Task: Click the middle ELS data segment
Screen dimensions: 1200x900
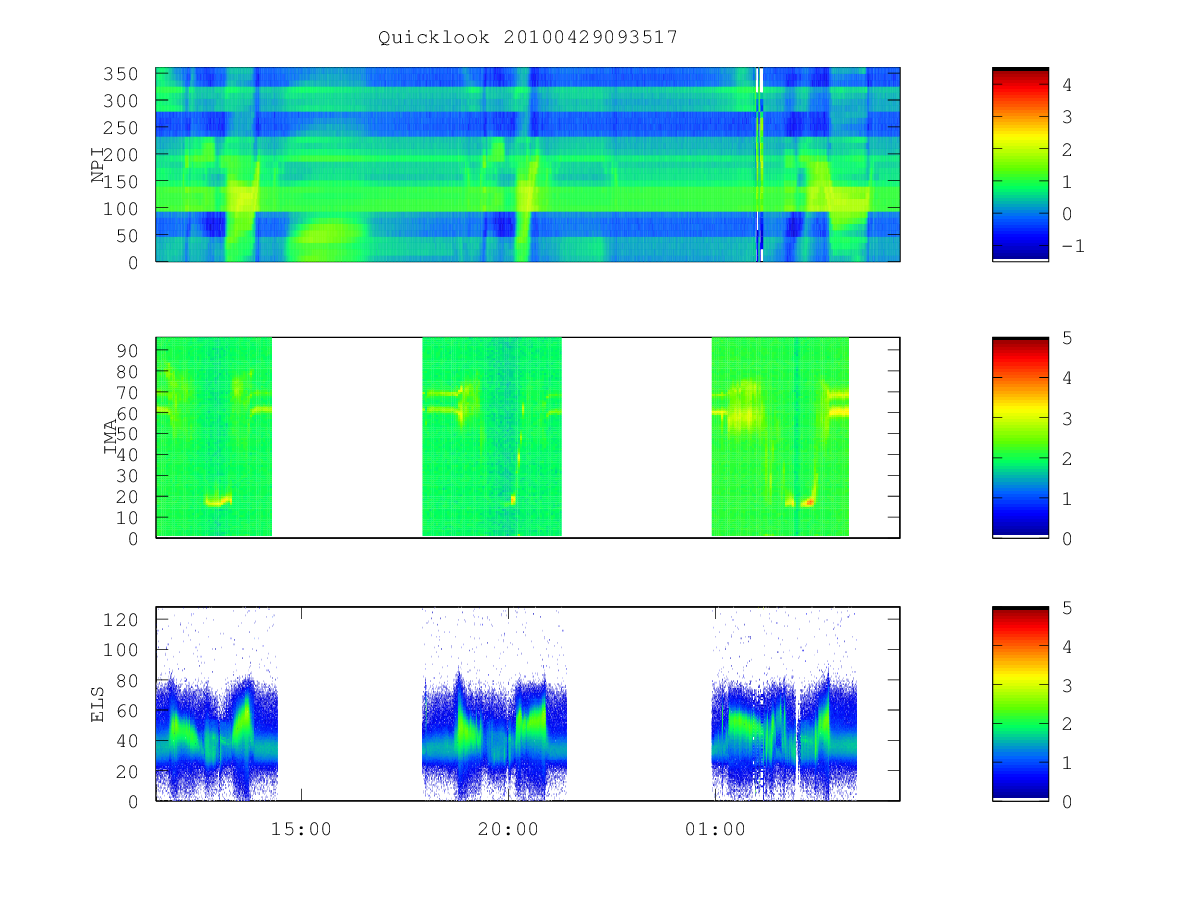Action: pos(494,704)
